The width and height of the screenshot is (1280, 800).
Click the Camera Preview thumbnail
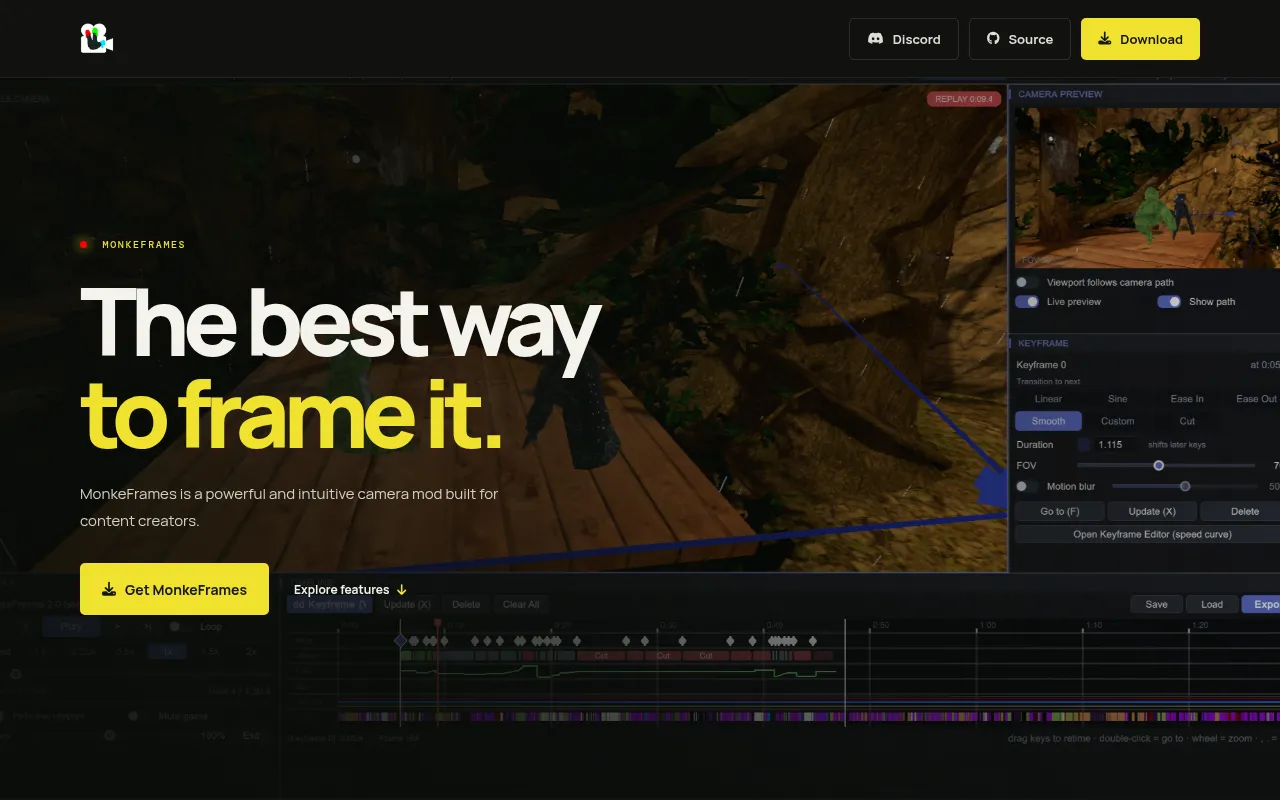coord(1147,187)
